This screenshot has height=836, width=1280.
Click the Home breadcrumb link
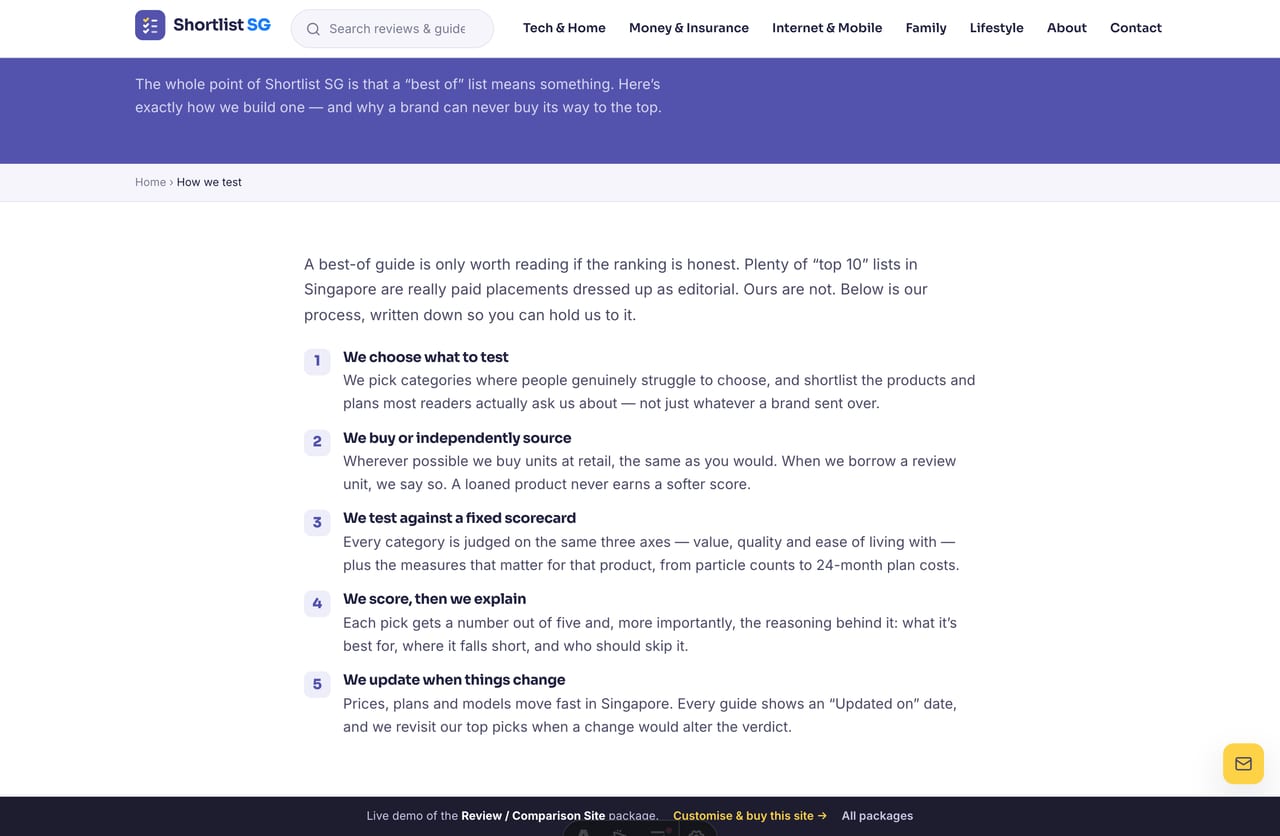point(151,182)
